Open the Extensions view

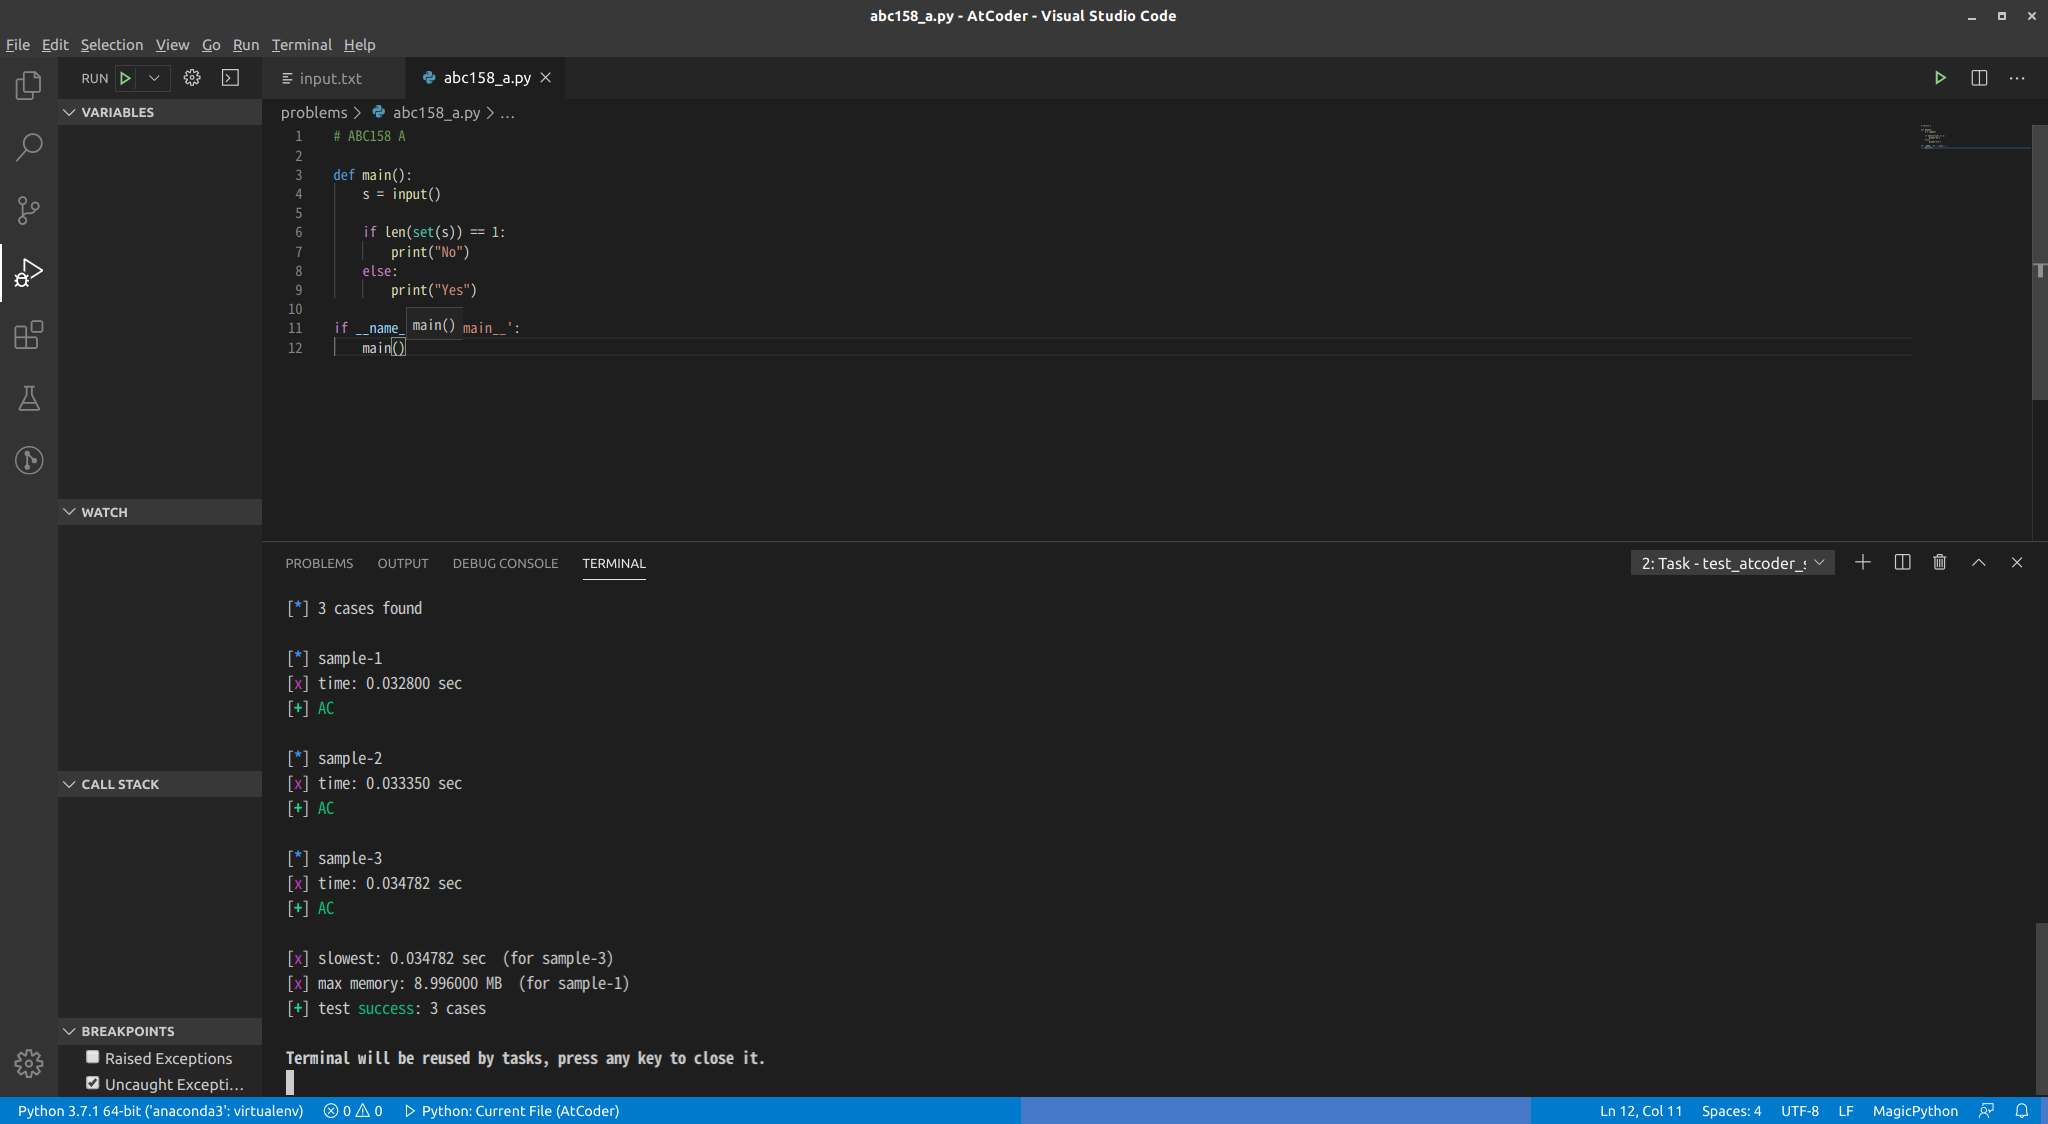click(x=28, y=335)
